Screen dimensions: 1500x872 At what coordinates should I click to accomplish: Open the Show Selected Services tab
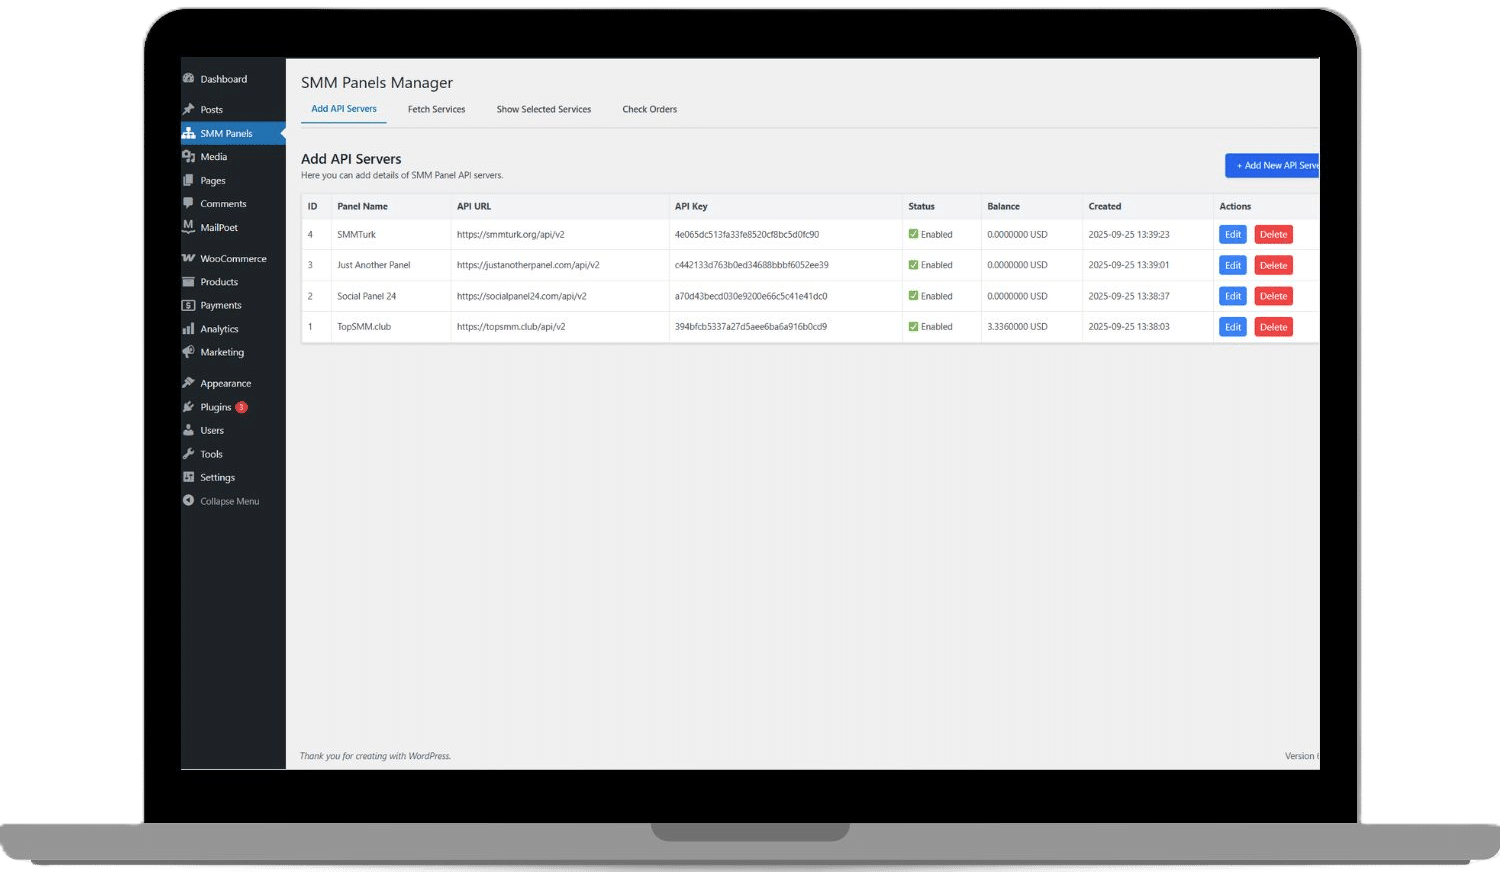(543, 109)
